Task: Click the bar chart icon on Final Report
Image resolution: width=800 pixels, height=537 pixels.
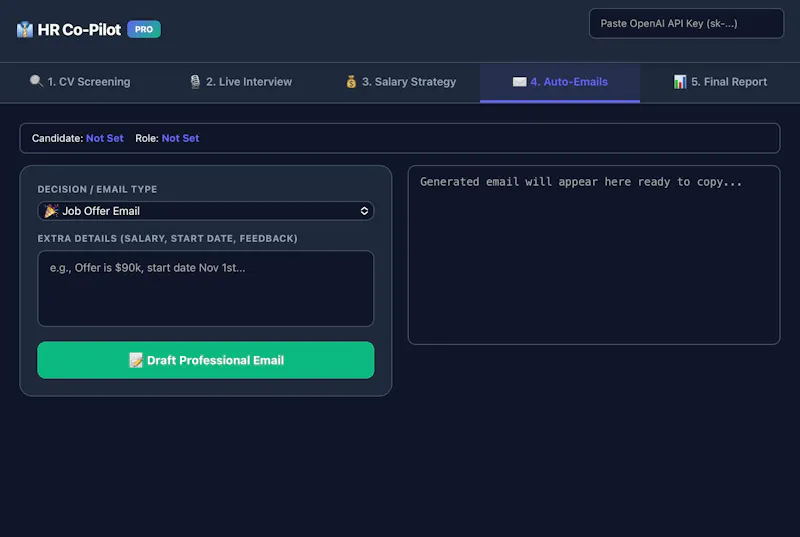Action: [680, 82]
